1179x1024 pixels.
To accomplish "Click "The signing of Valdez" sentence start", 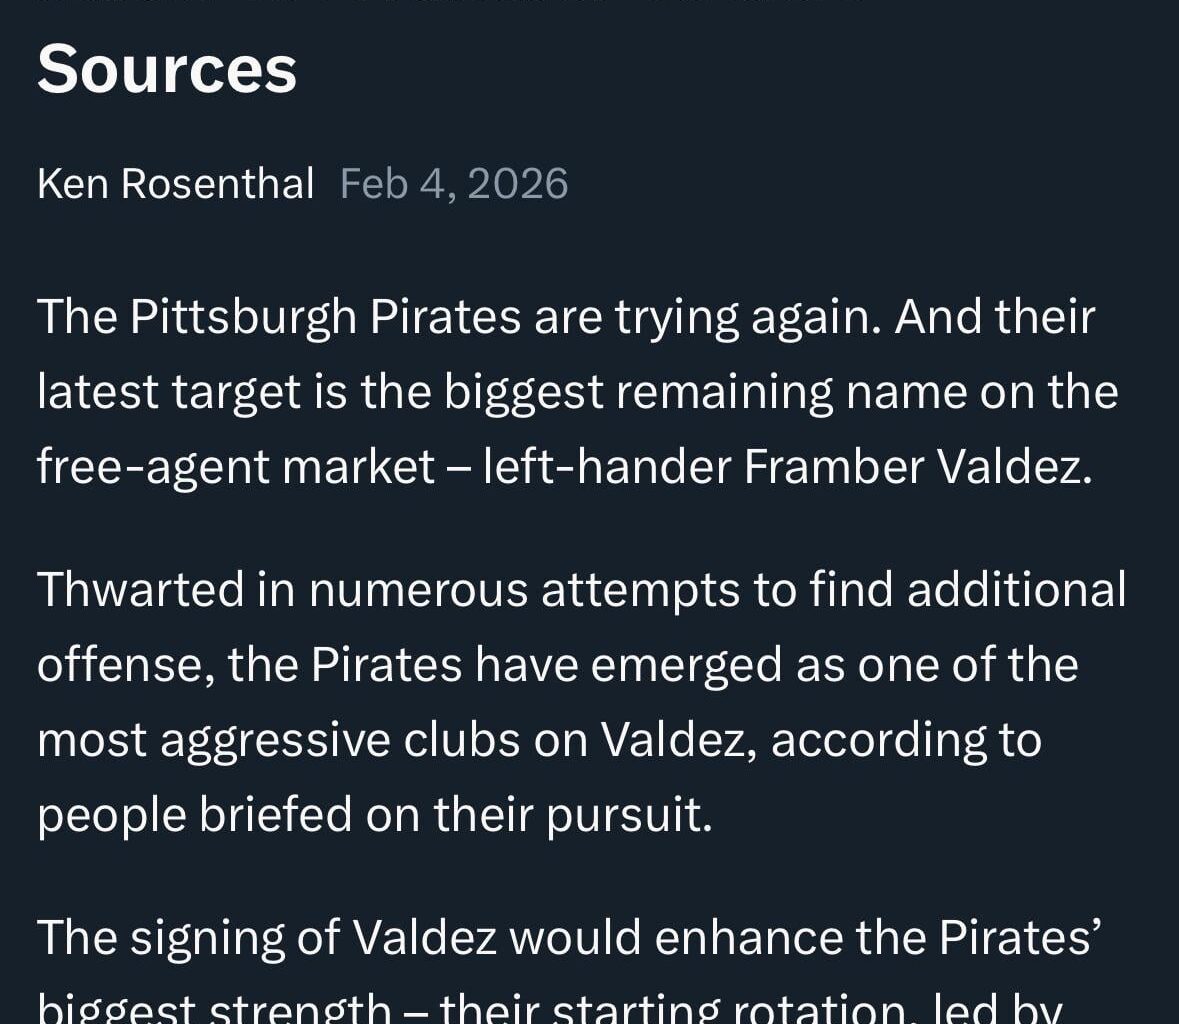I will click(x=266, y=937).
